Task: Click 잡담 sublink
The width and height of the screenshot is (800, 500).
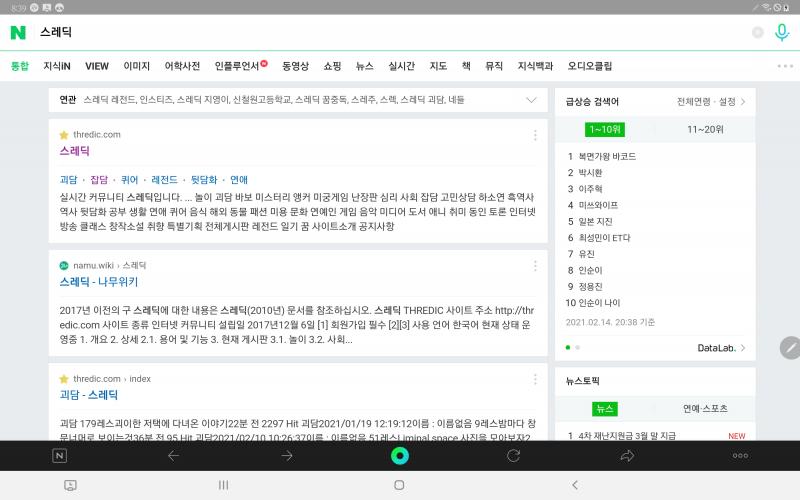Action: click(x=99, y=180)
